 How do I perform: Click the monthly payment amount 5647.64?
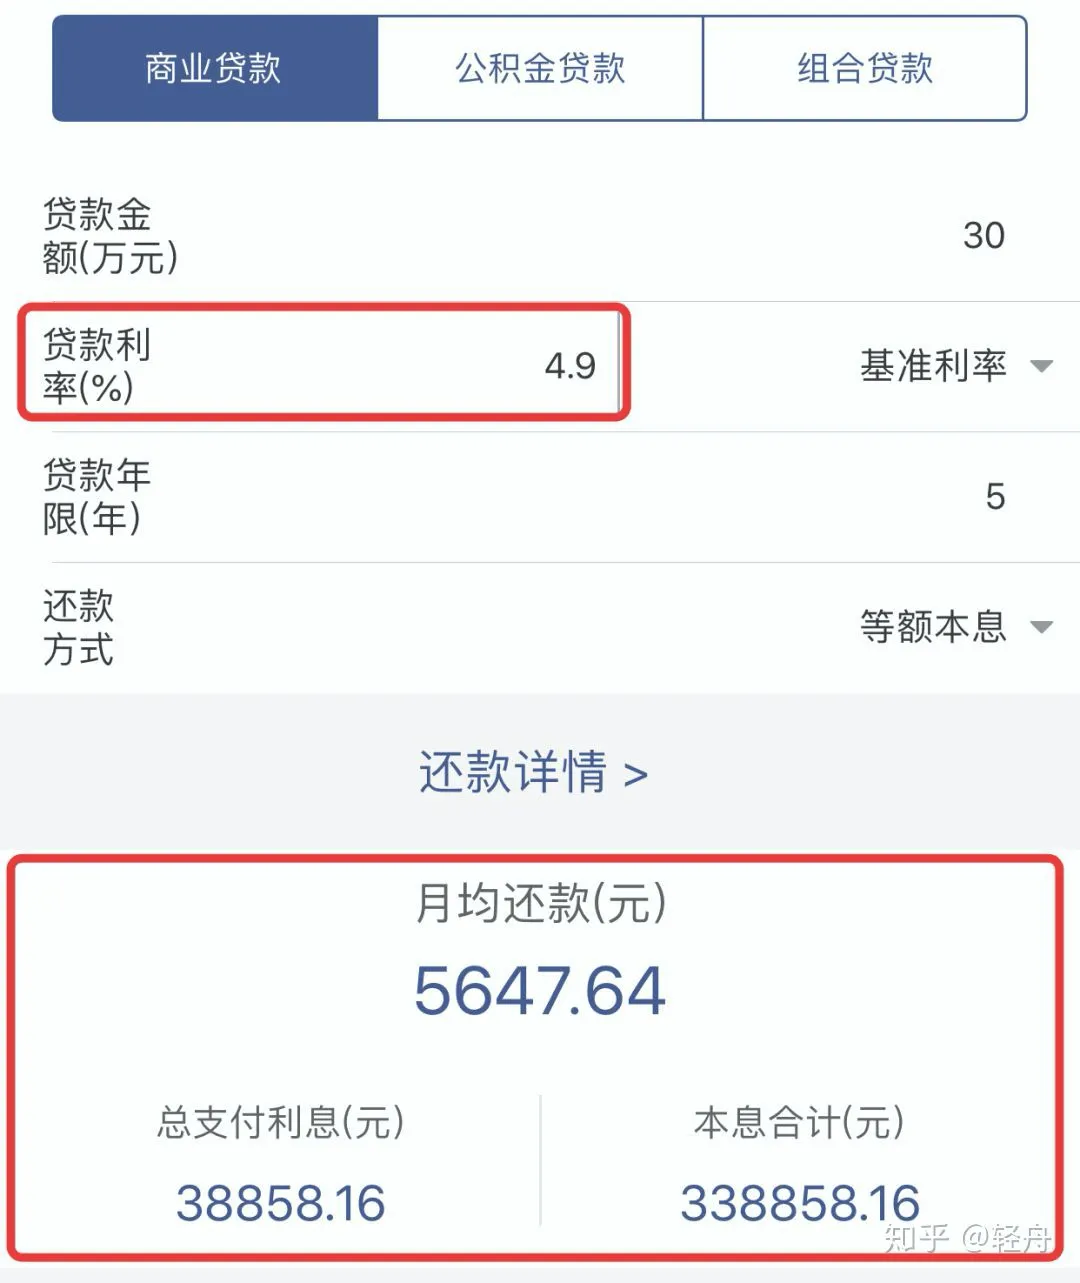click(540, 991)
